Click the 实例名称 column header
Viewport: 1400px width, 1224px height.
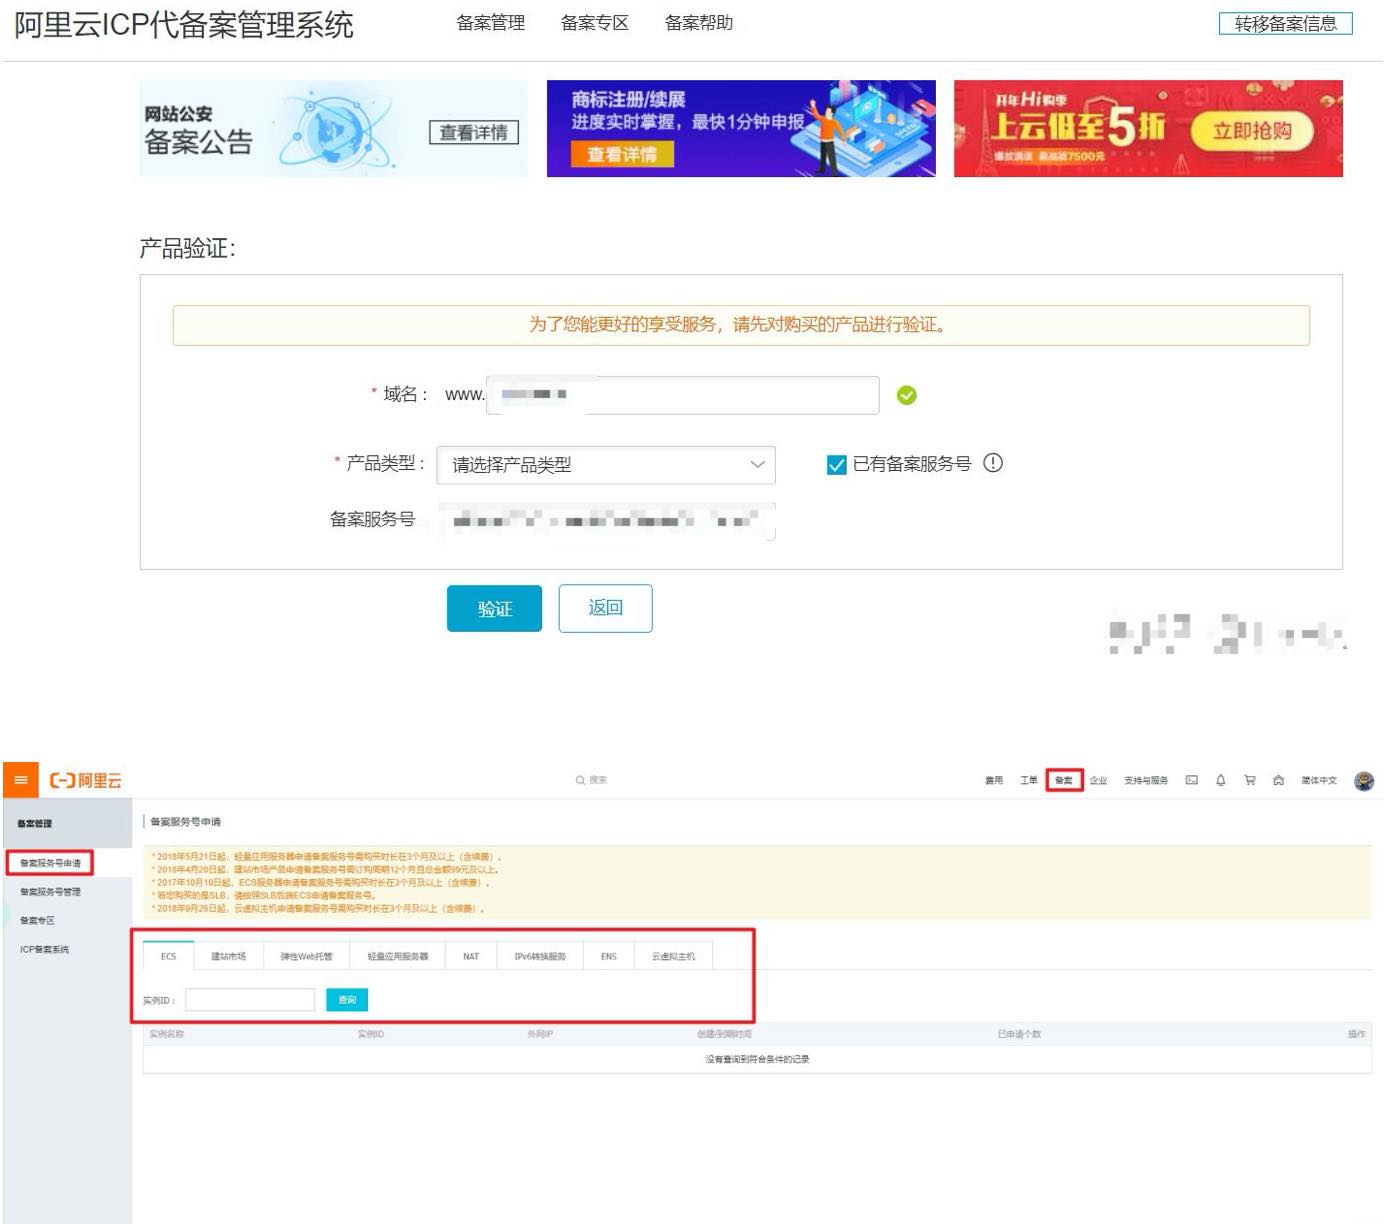(x=166, y=1034)
